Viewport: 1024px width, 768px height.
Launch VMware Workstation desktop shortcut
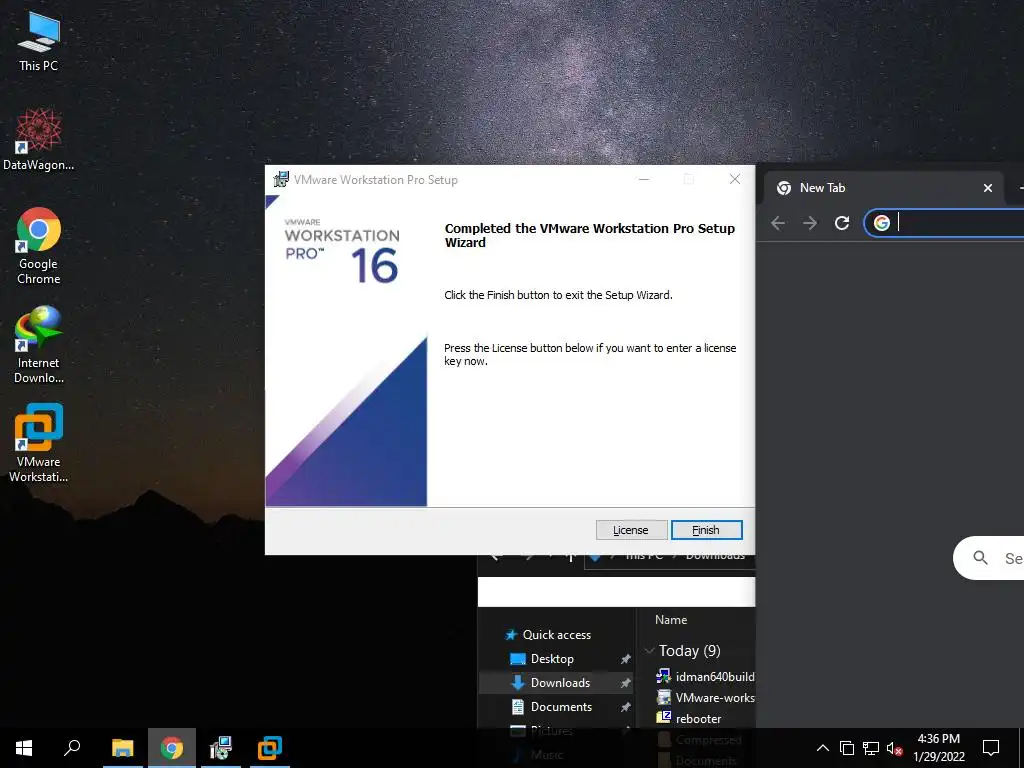39,443
